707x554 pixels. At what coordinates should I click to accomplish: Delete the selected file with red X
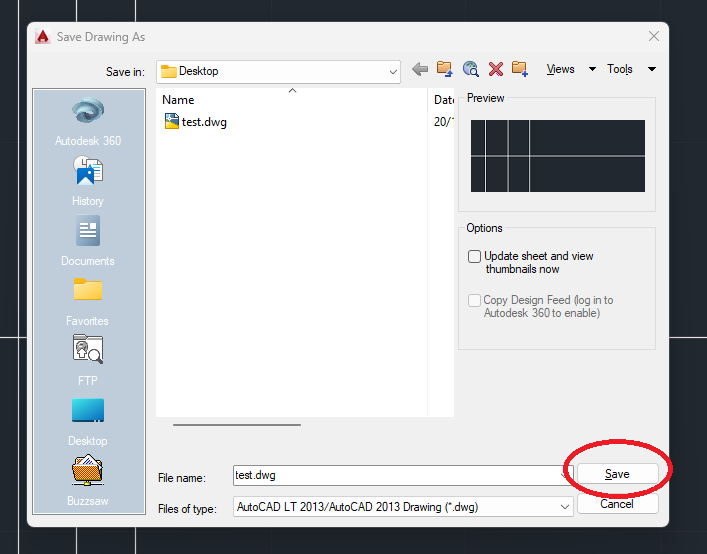[x=496, y=69]
